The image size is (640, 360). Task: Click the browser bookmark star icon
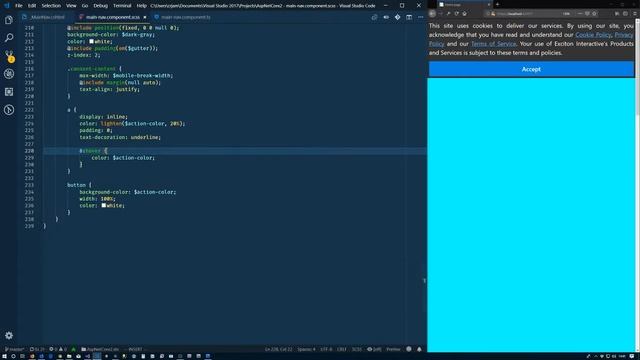coord(594,13)
